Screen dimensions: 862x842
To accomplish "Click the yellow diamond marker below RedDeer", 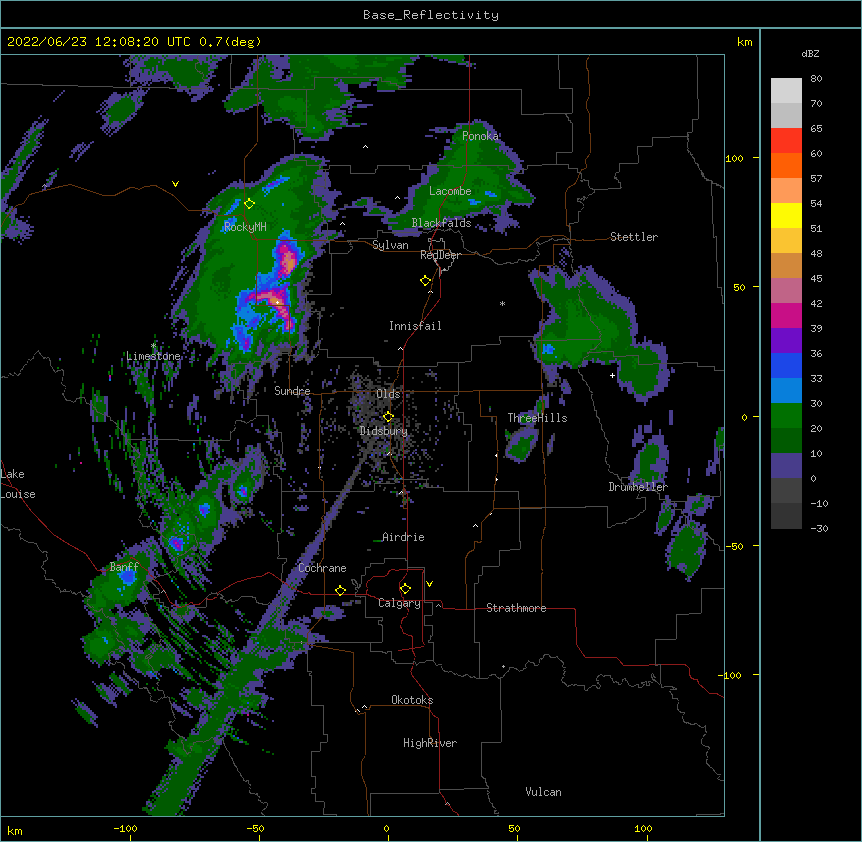I will (426, 281).
